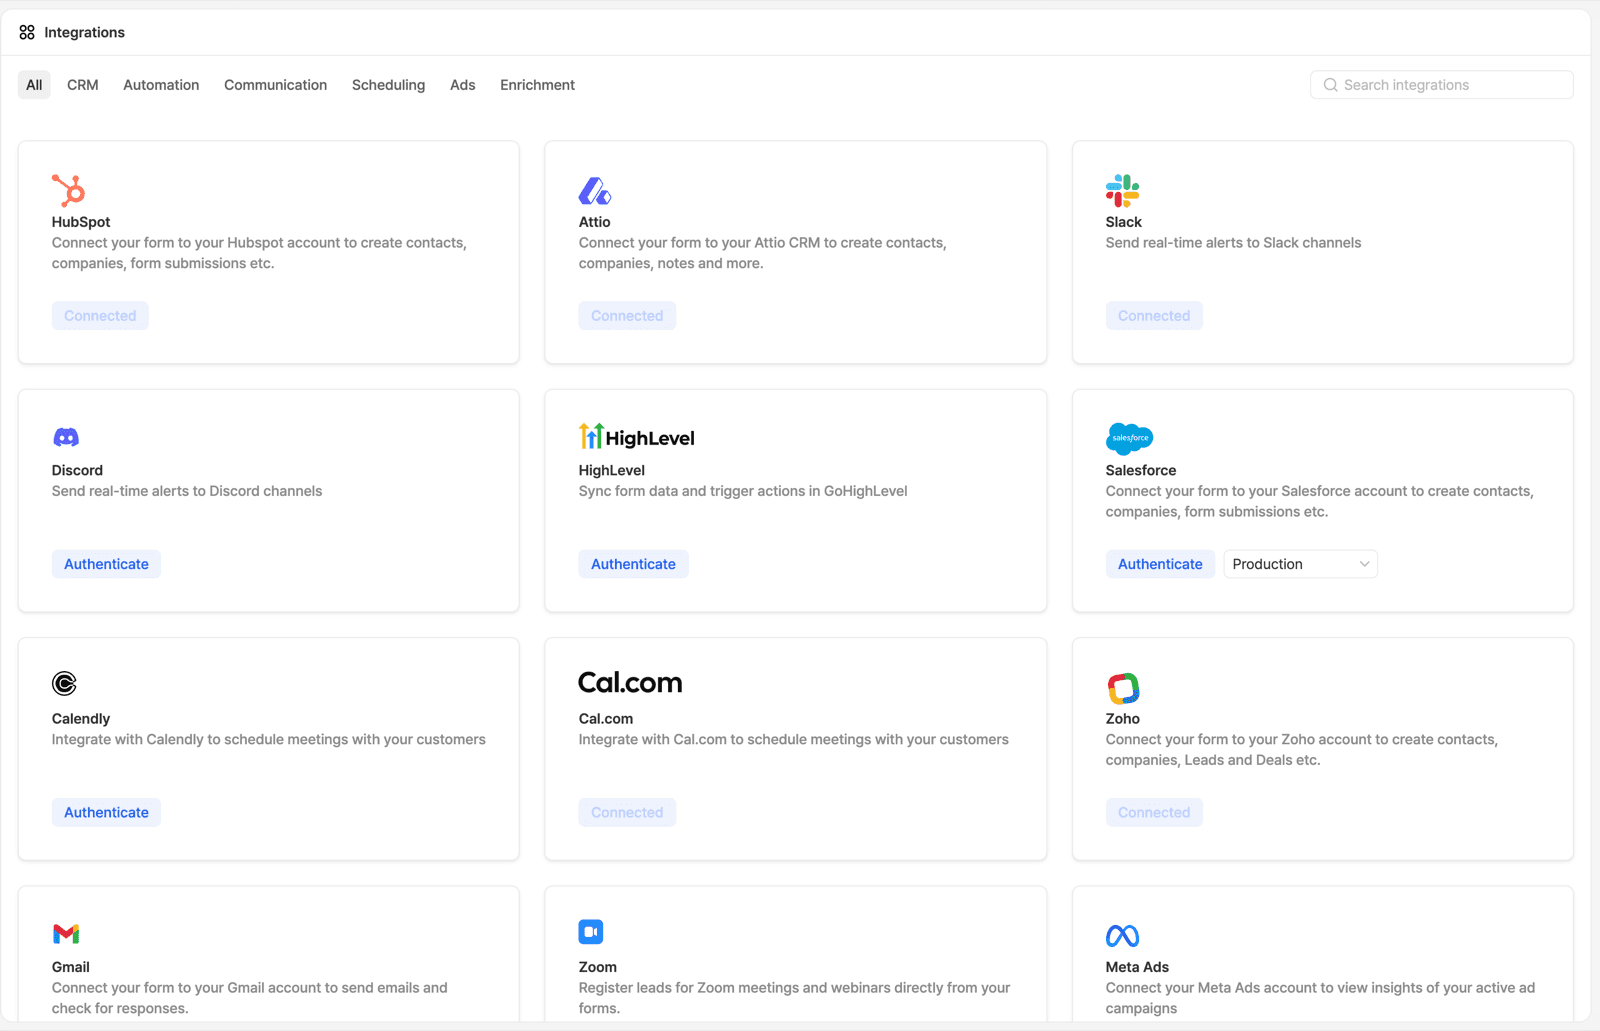This screenshot has height=1031, width=1600.
Task: Switch to the Communication tab
Action: (x=276, y=85)
